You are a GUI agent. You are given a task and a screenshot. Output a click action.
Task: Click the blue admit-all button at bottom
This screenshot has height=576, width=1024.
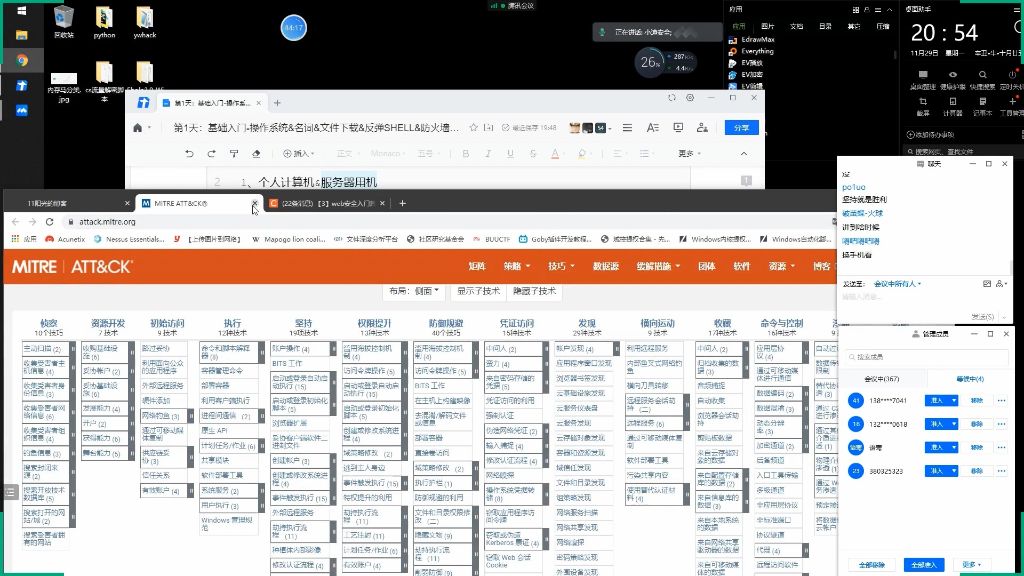tap(923, 565)
